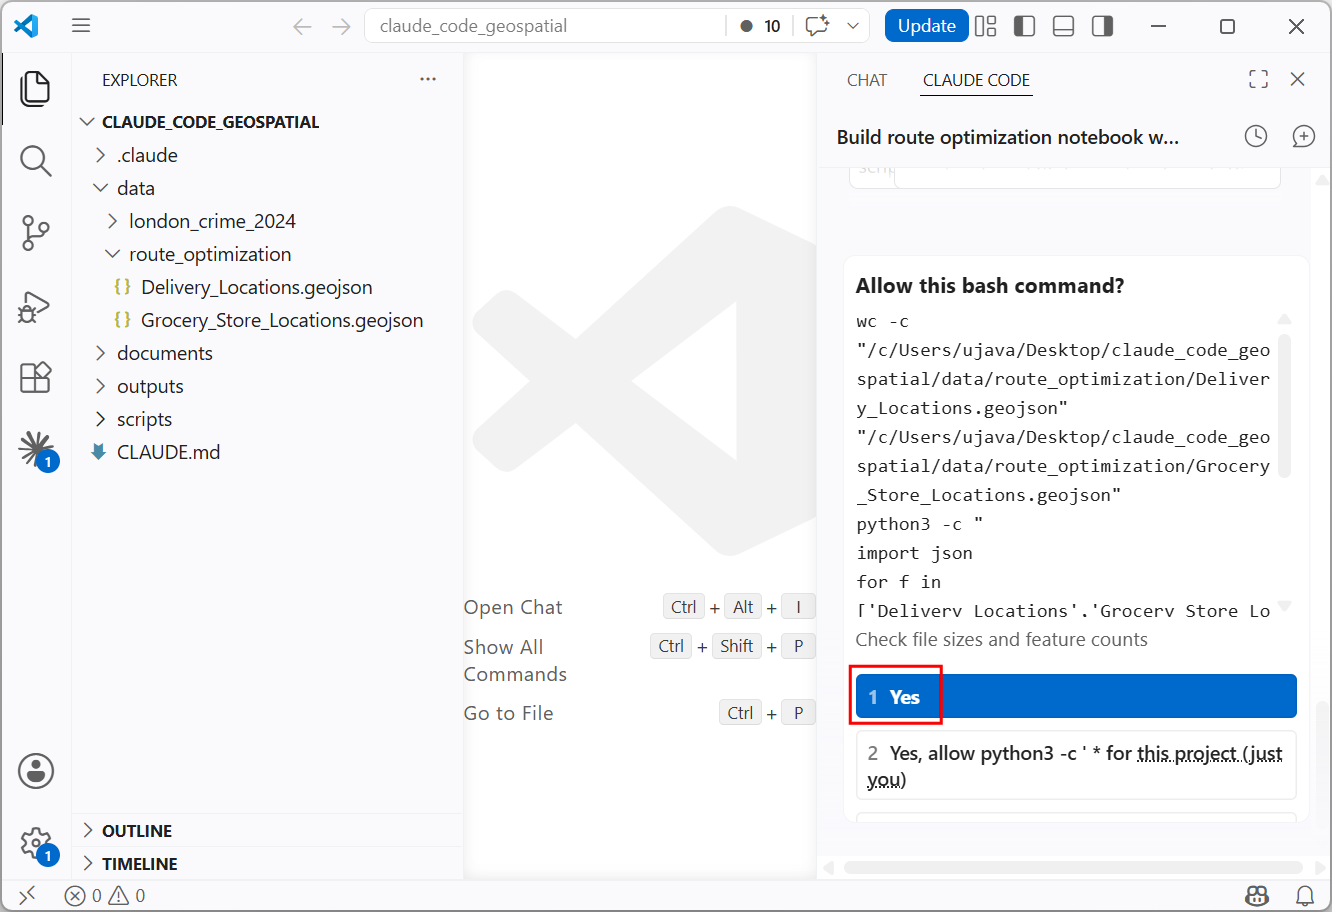Open the Extensions view
The height and width of the screenshot is (912, 1332).
coord(36,377)
